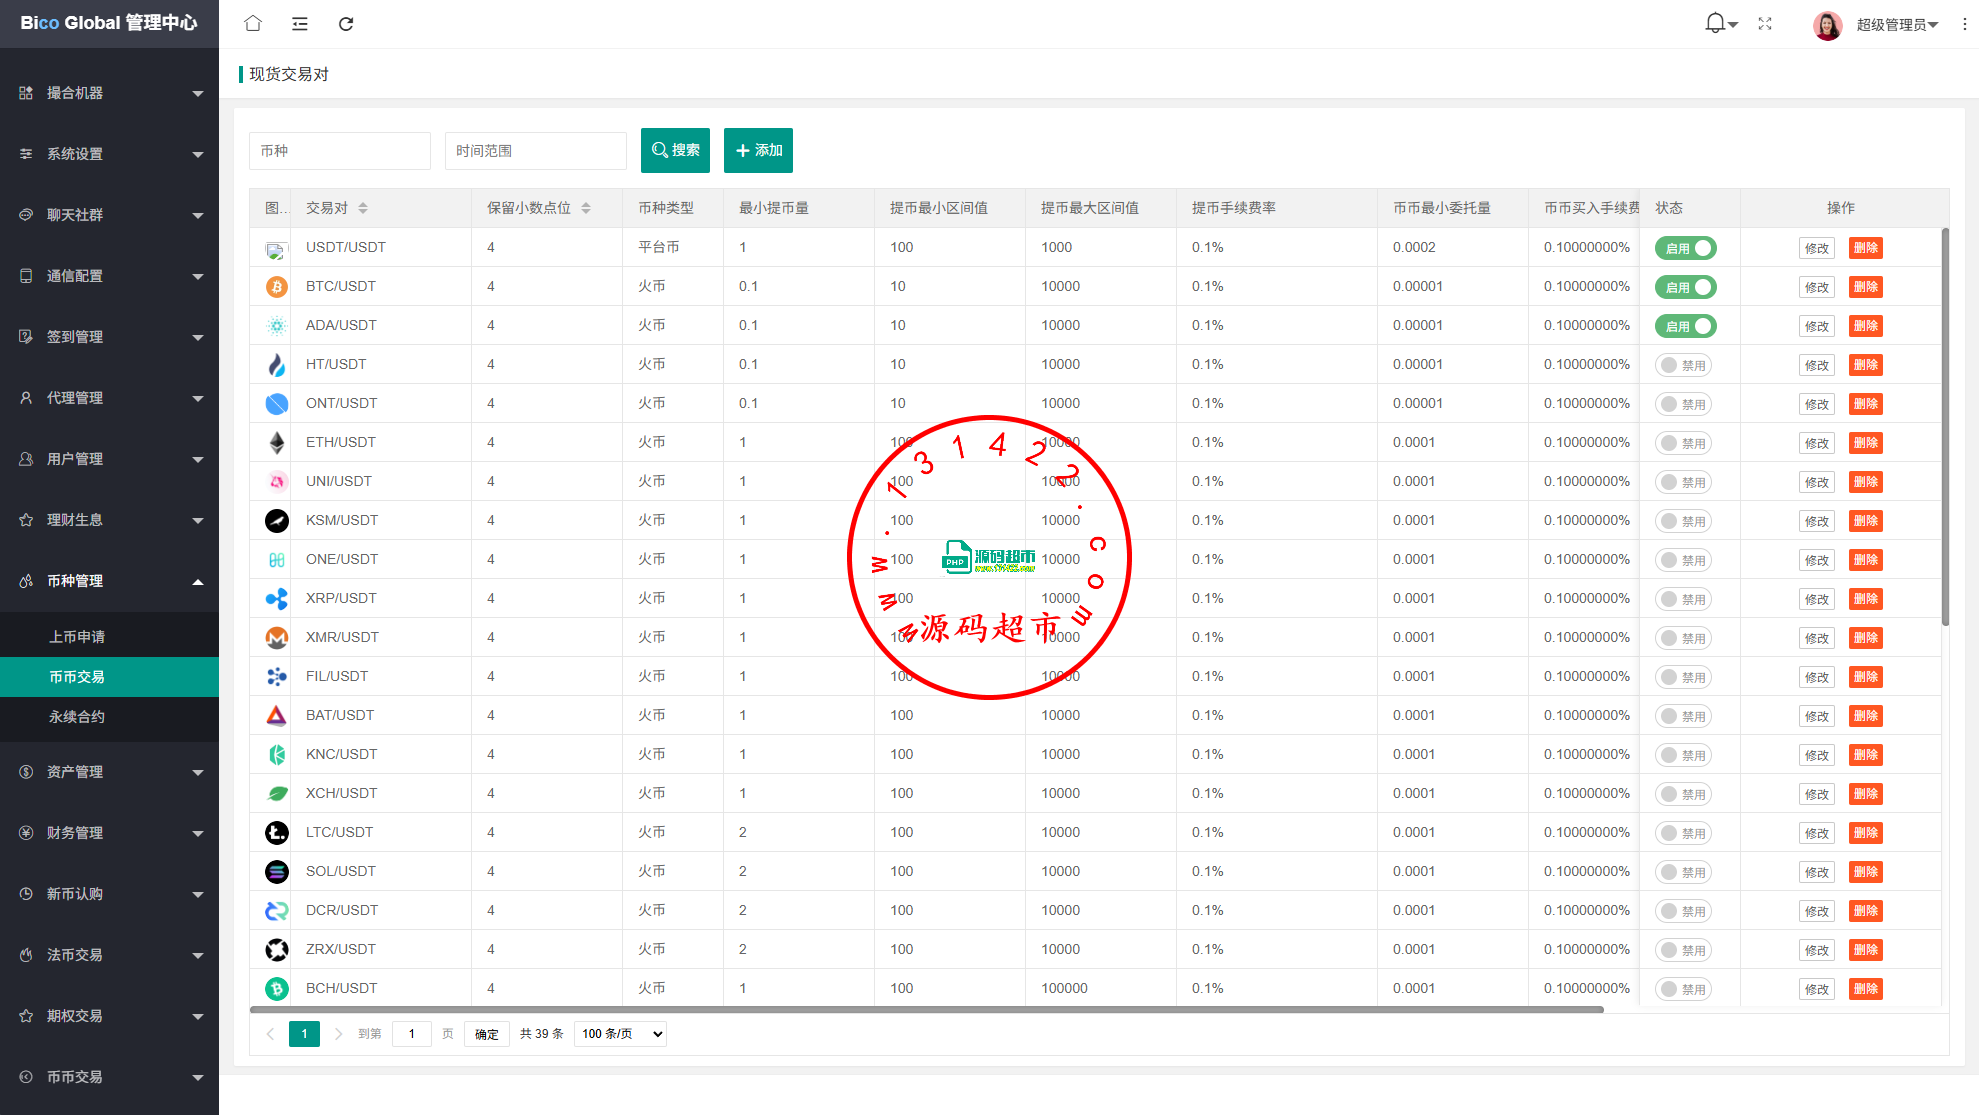This screenshot has height=1115, width=1979.
Task: Expand the 通信配置 sidebar menu
Action: tap(109, 276)
